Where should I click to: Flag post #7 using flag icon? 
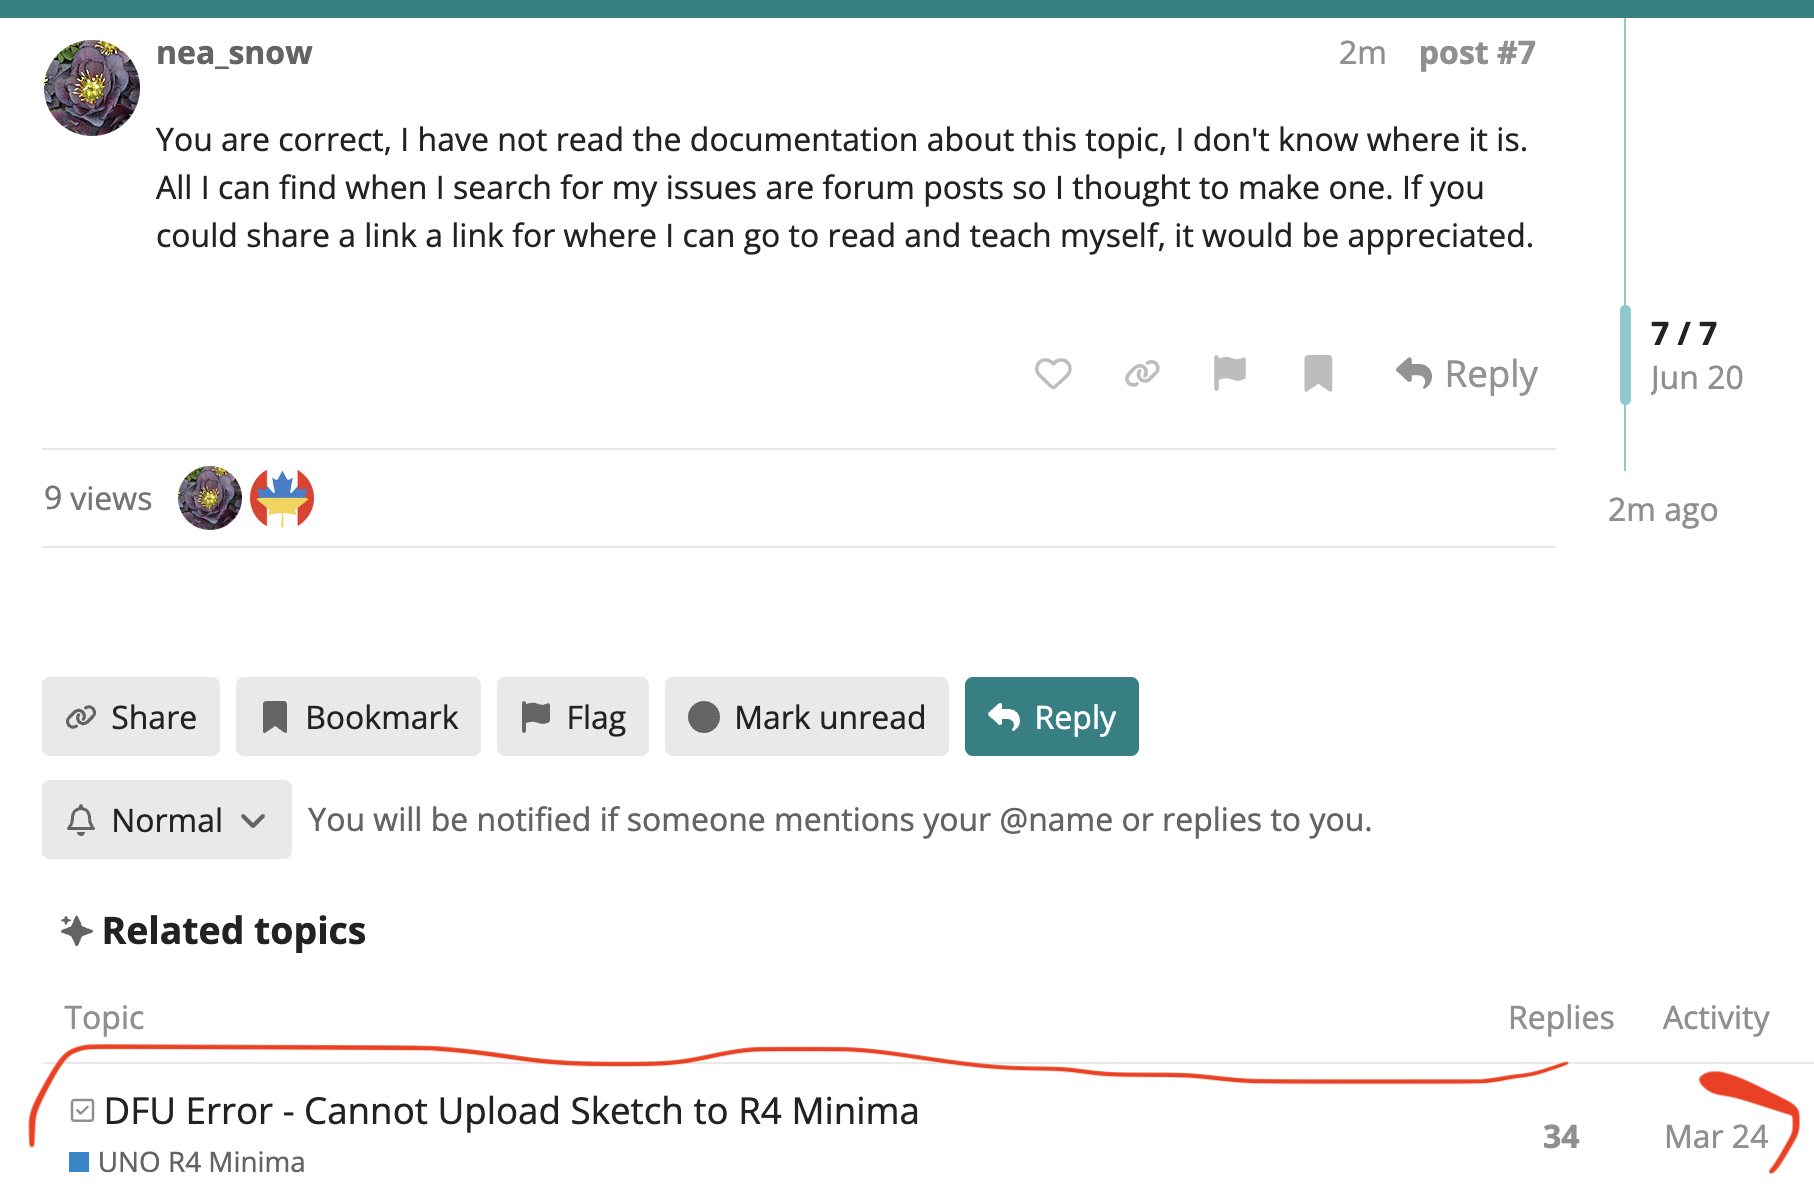(1229, 374)
